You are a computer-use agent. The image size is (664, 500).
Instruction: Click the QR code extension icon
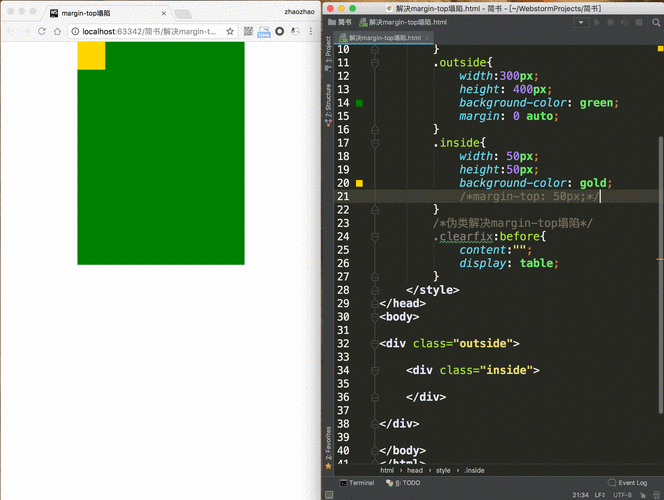pos(248,31)
